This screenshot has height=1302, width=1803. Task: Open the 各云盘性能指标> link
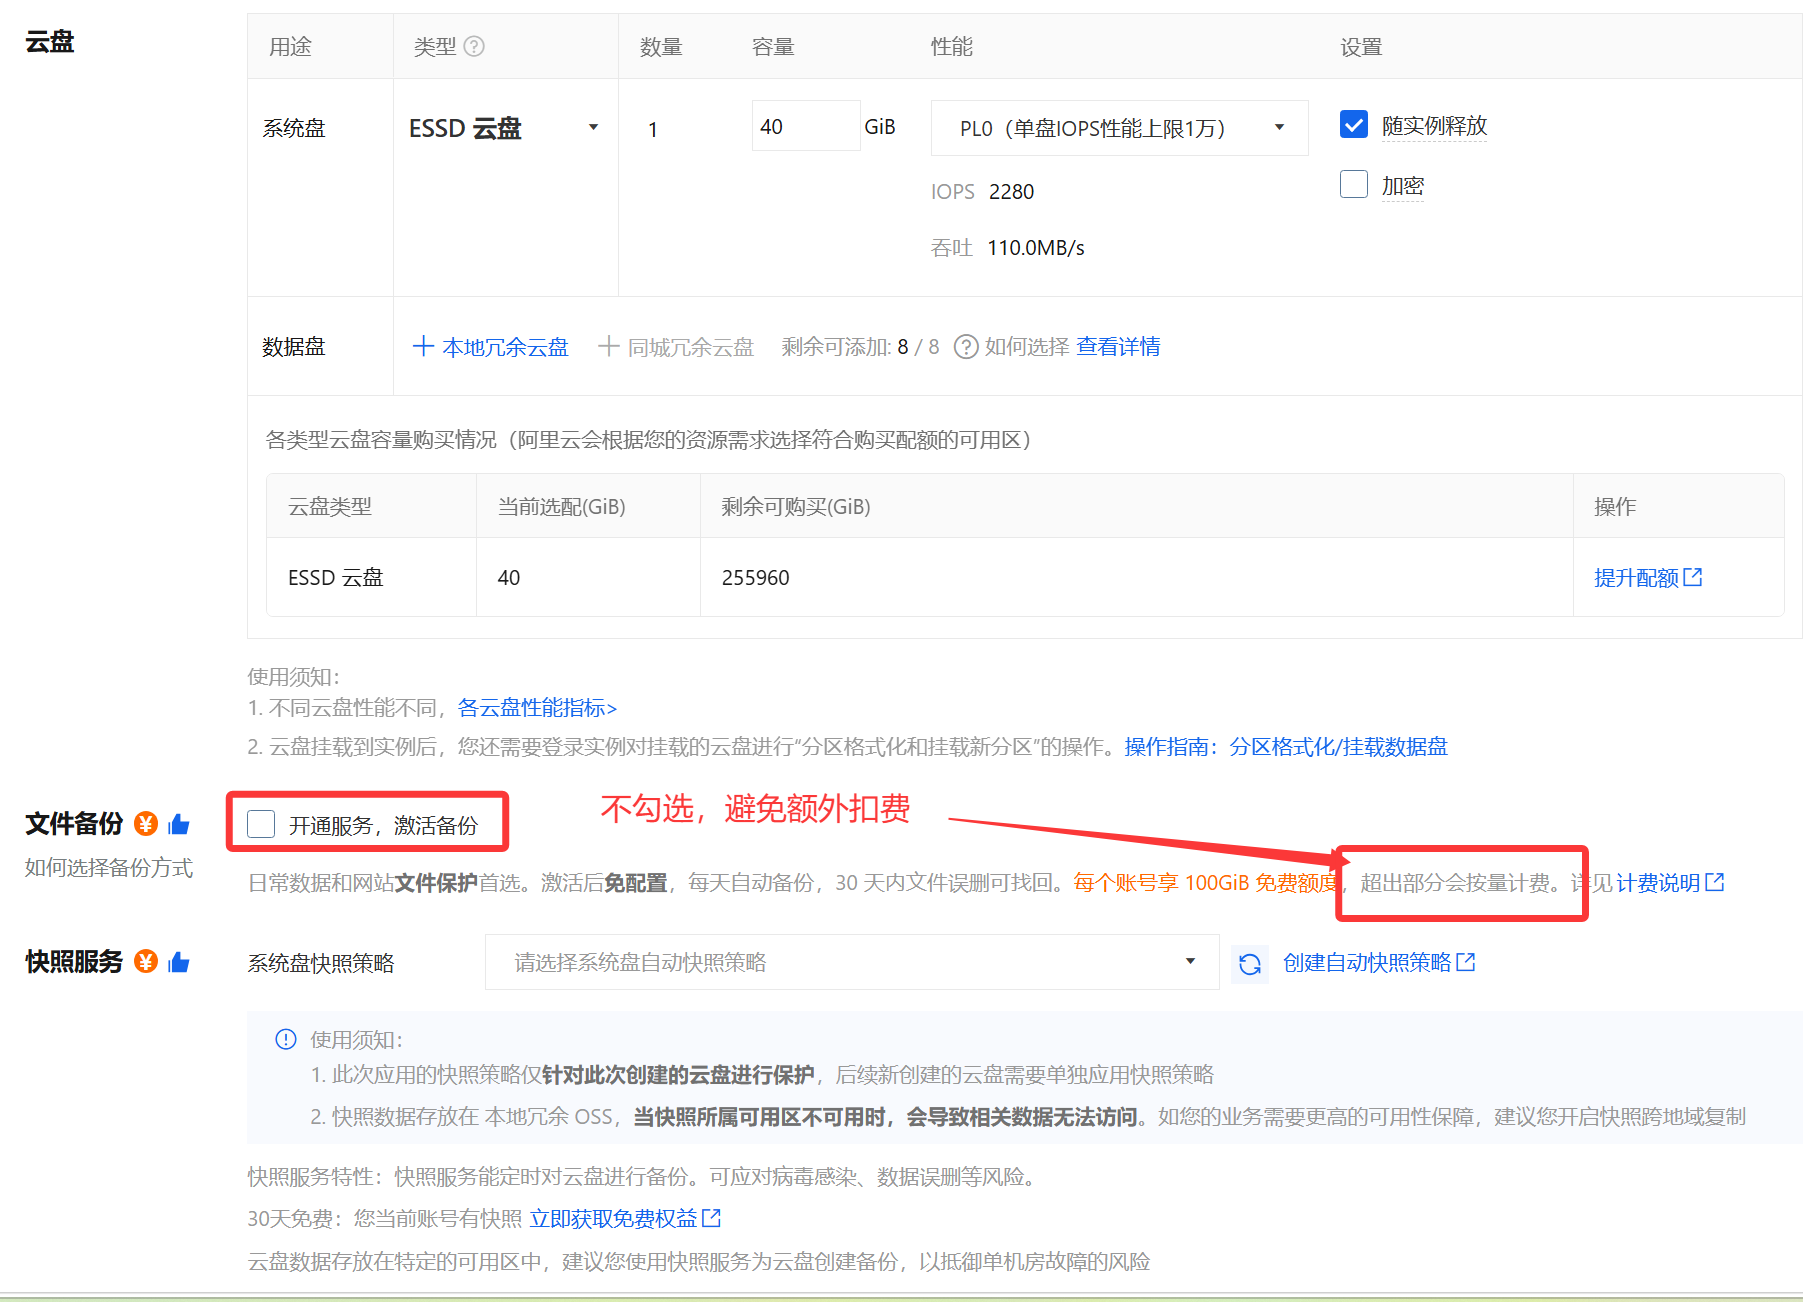point(537,708)
